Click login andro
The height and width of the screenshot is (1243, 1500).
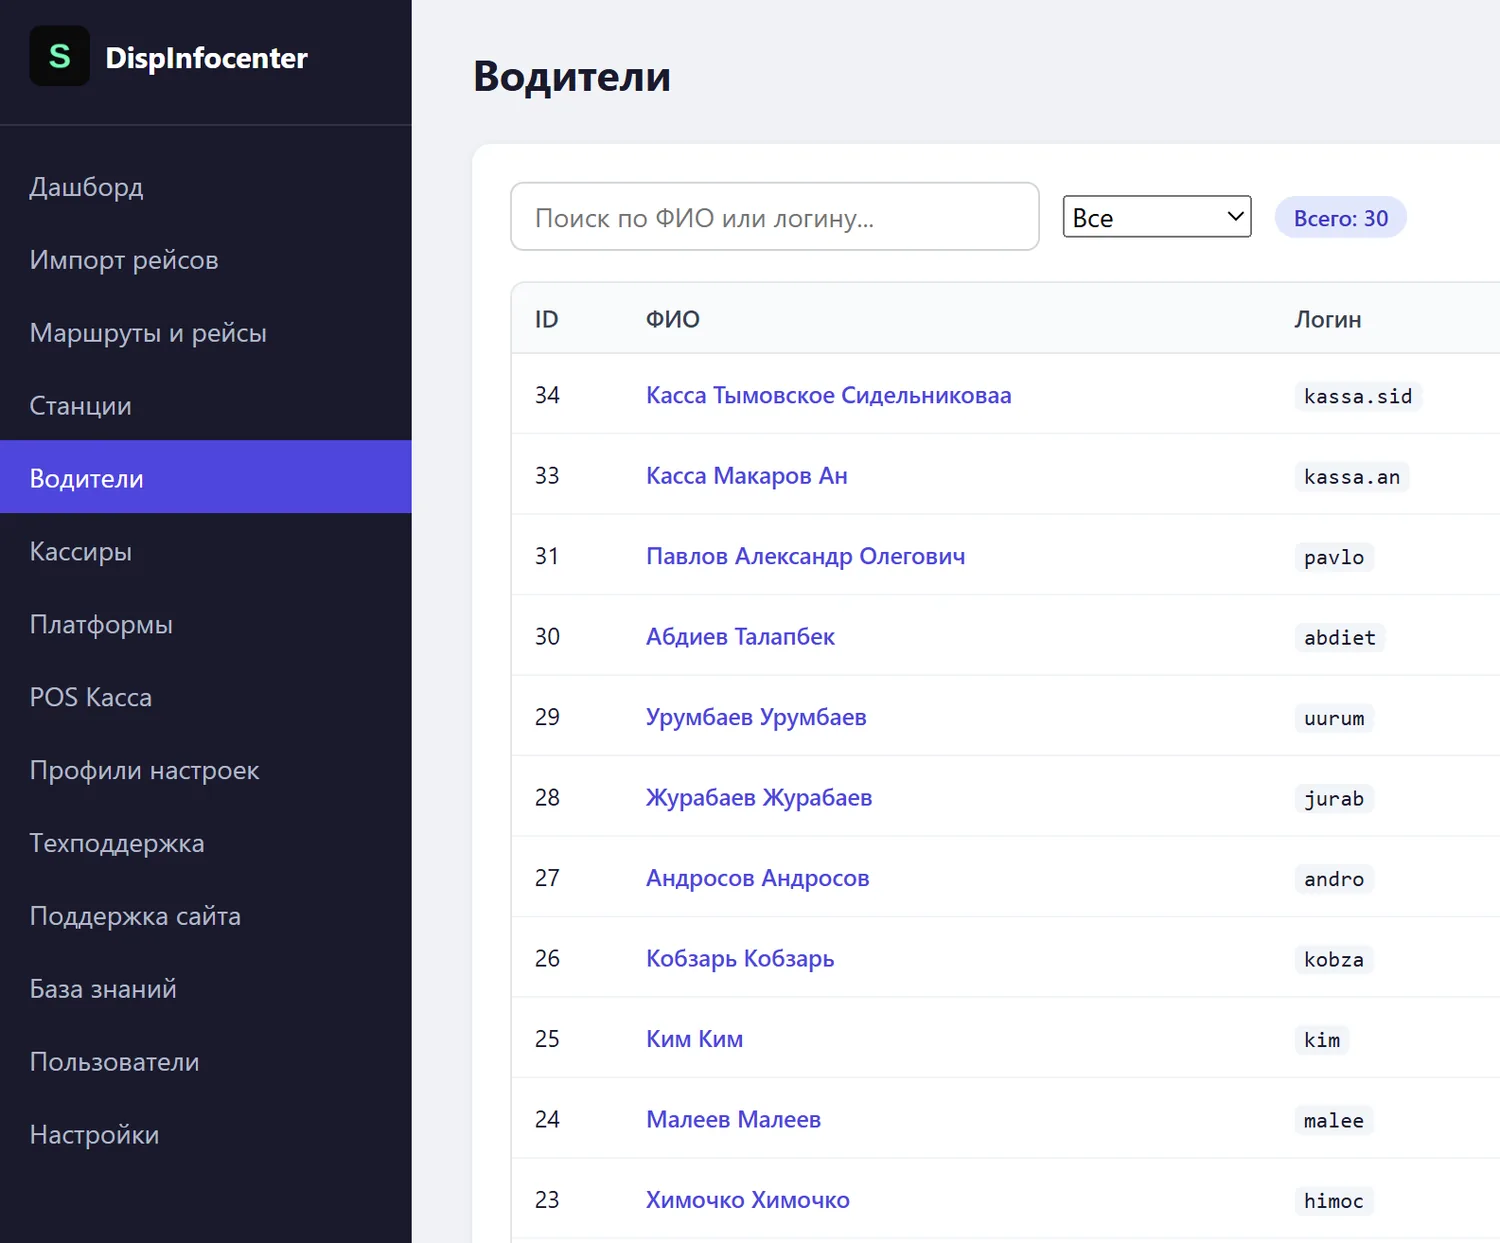(1334, 880)
